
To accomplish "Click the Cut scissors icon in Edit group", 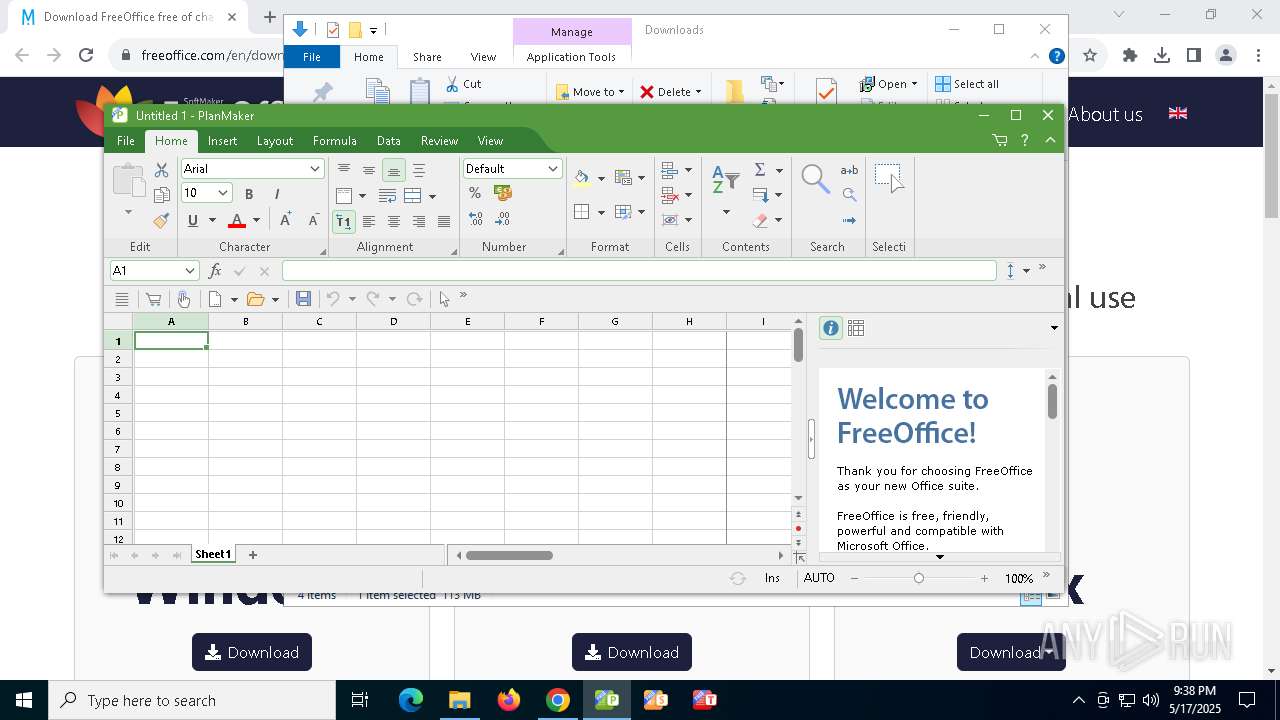I will click(x=162, y=171).
